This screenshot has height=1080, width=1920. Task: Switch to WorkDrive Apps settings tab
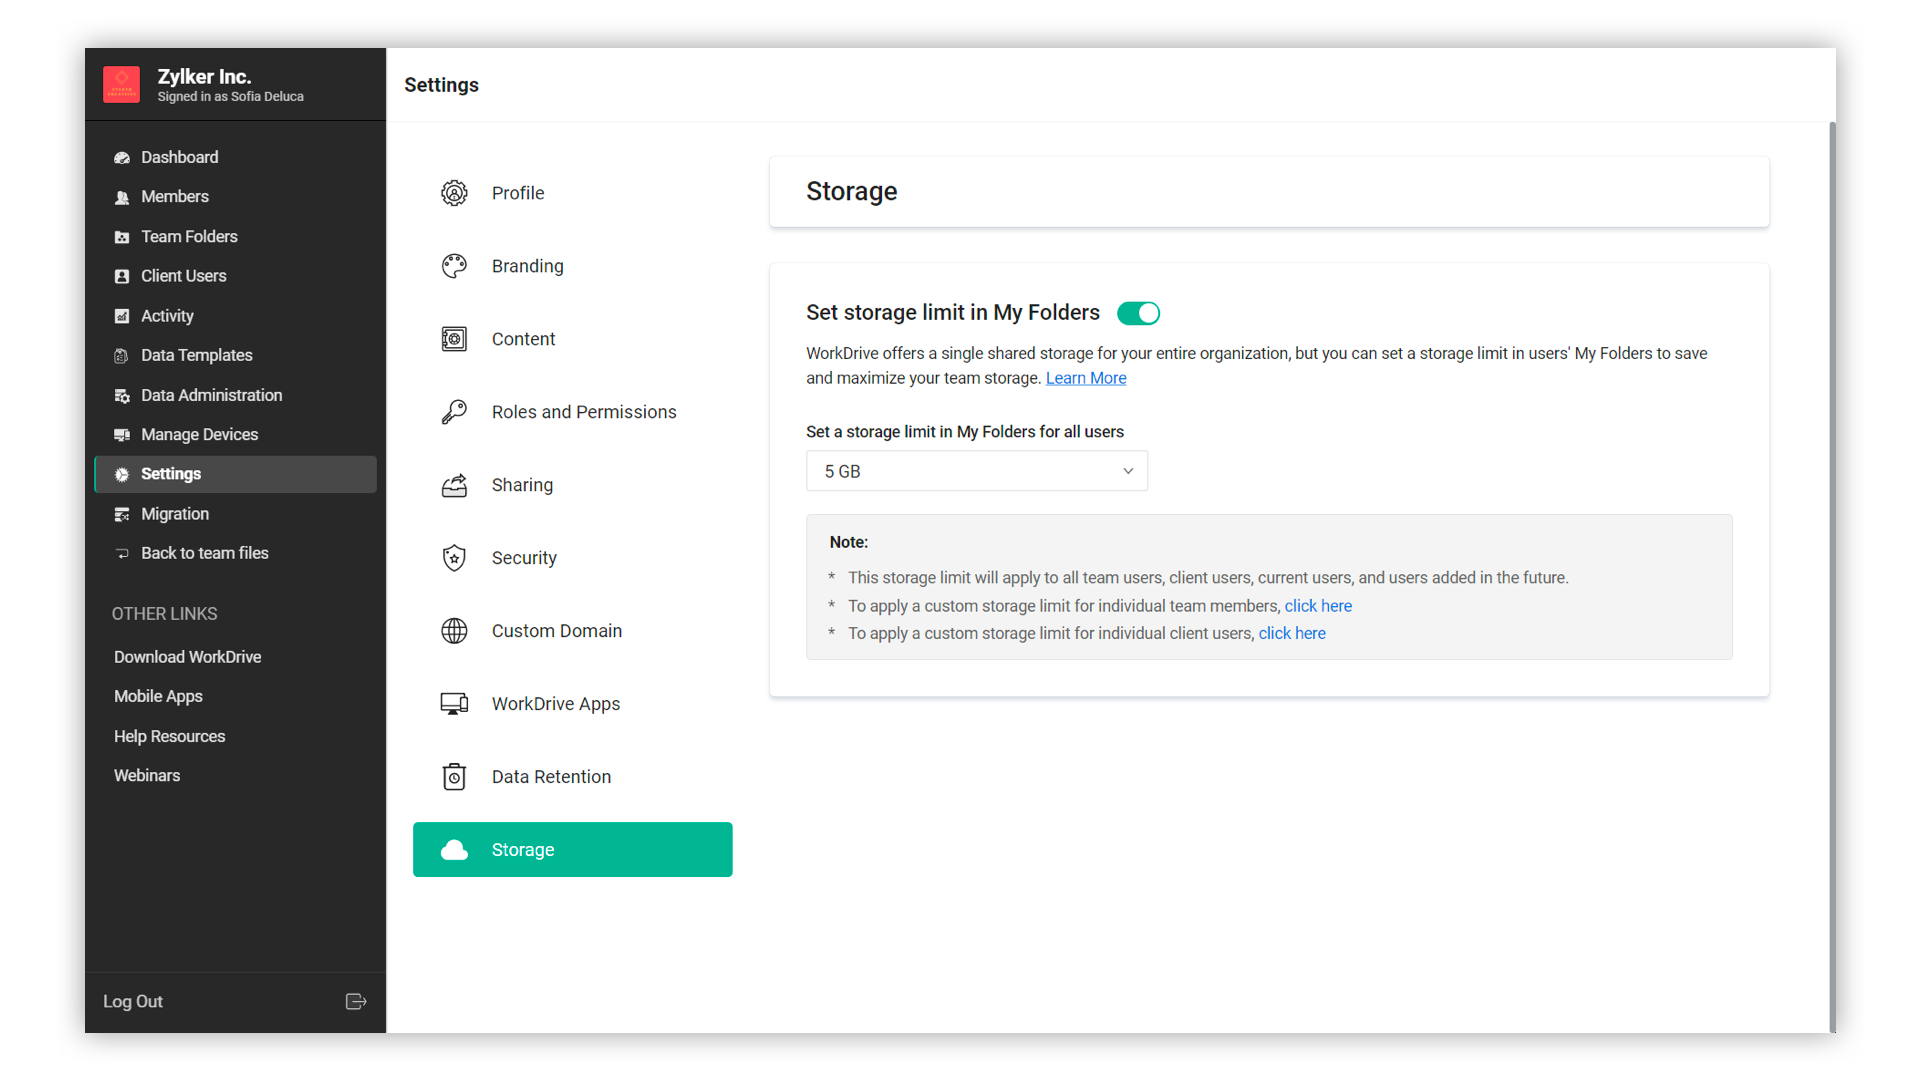[x=555, y=704]
